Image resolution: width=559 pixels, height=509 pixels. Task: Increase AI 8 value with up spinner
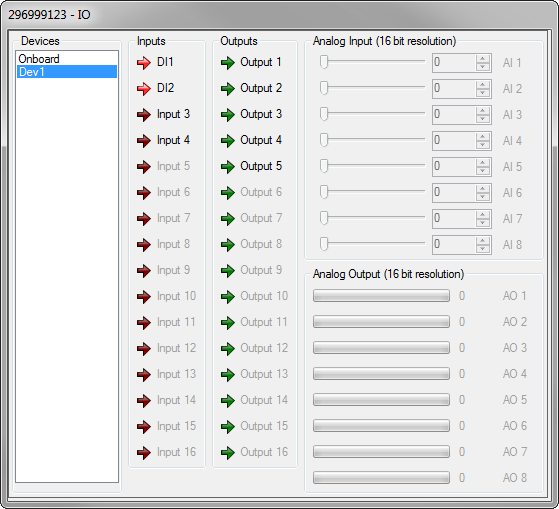coord(483,241)
